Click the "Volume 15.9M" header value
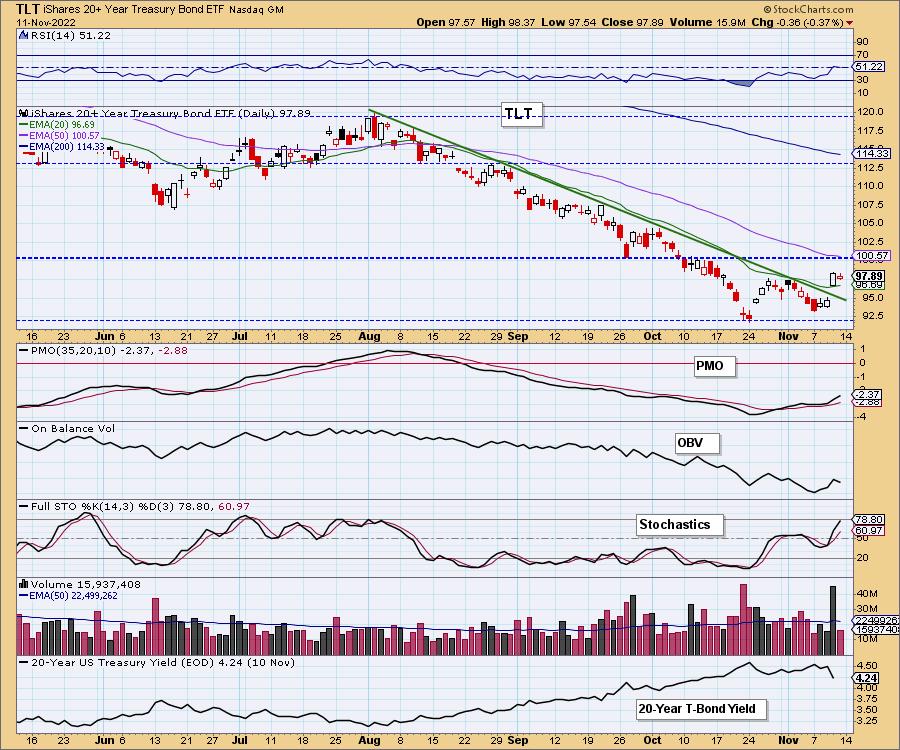Image resolution: width=900 pixels, height=750 pixels. pyautogui.click(x=707, y=22)
